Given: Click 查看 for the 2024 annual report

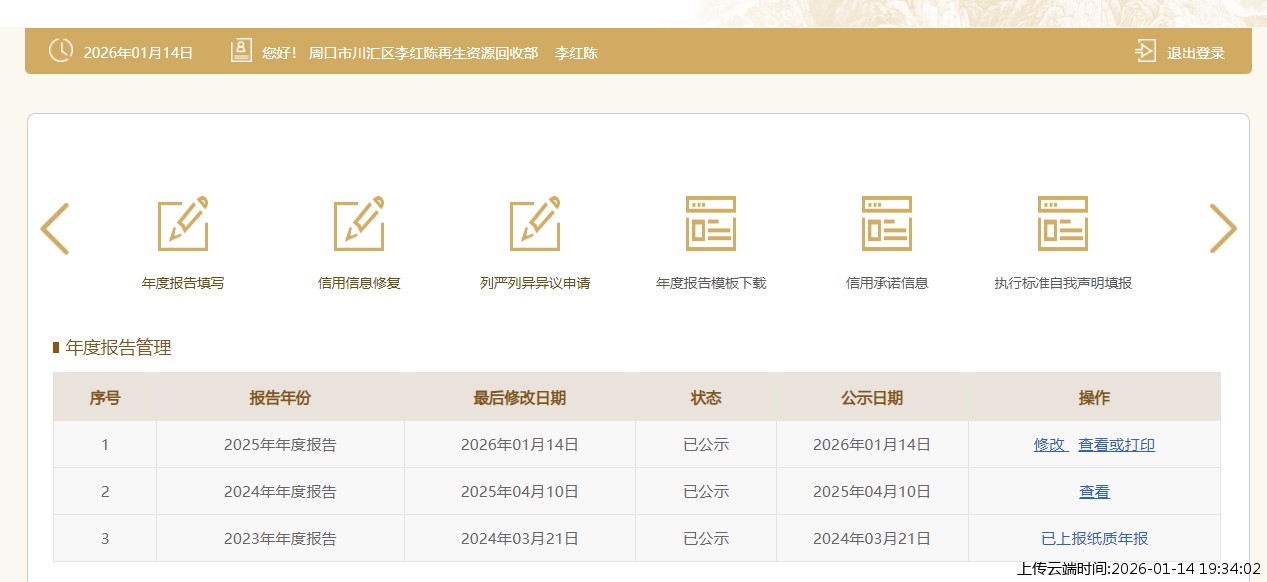Looking at the screenshot, I should point(1094,492).
